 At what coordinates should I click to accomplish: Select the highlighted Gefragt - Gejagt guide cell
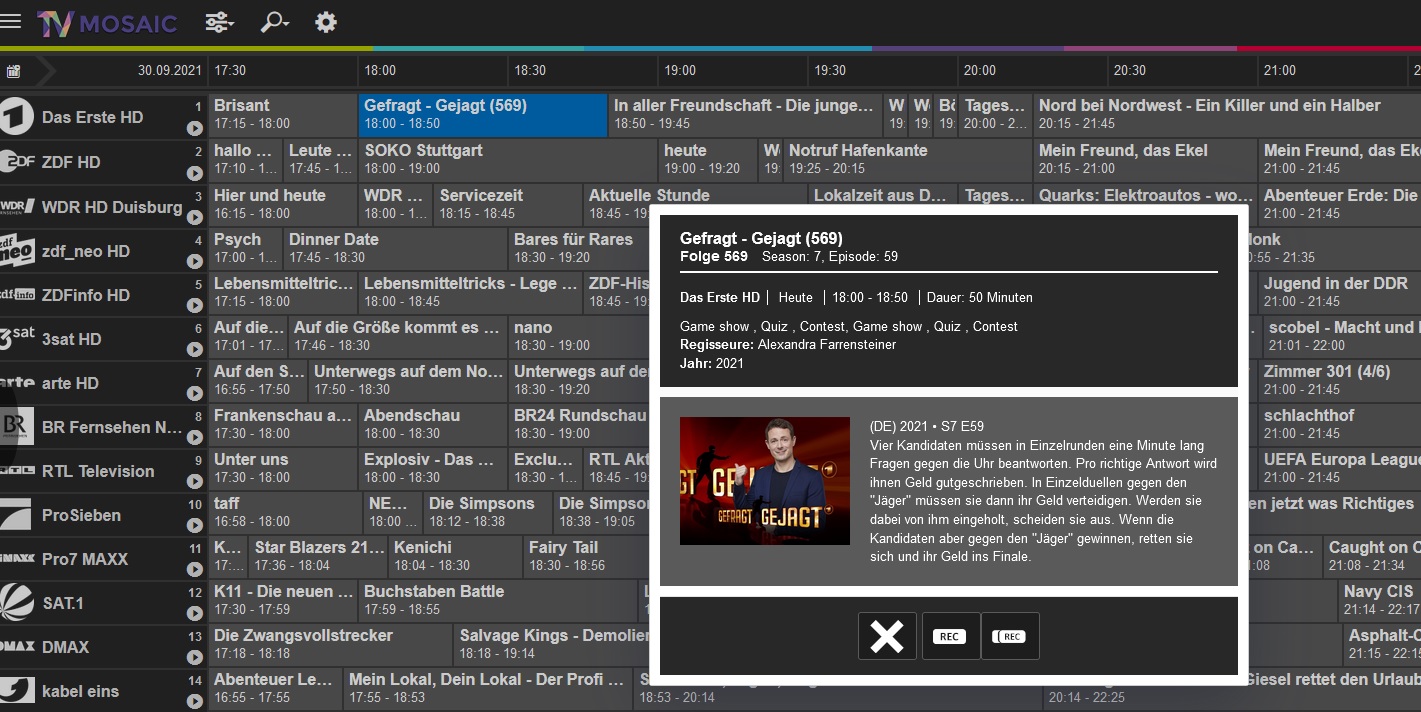483,115
